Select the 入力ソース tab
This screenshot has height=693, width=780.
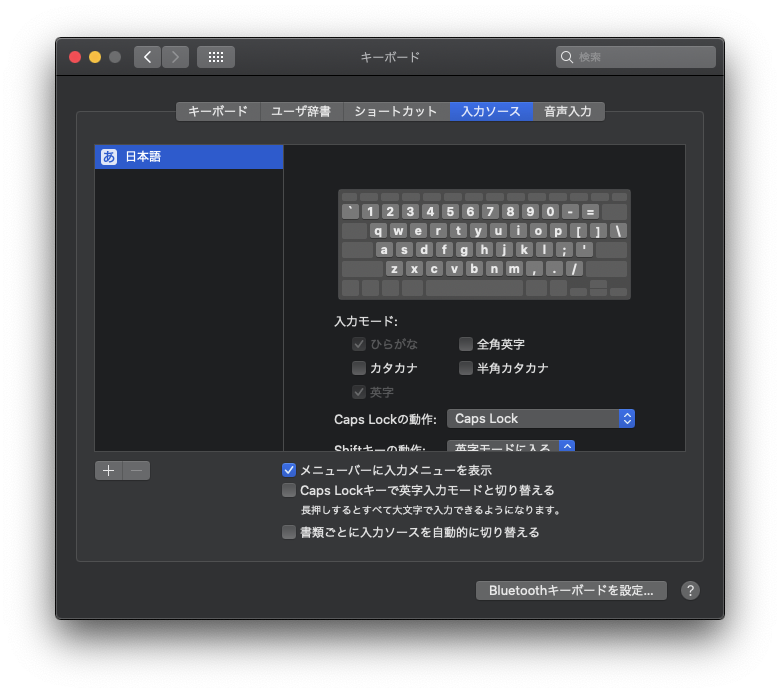pos(491,111)
